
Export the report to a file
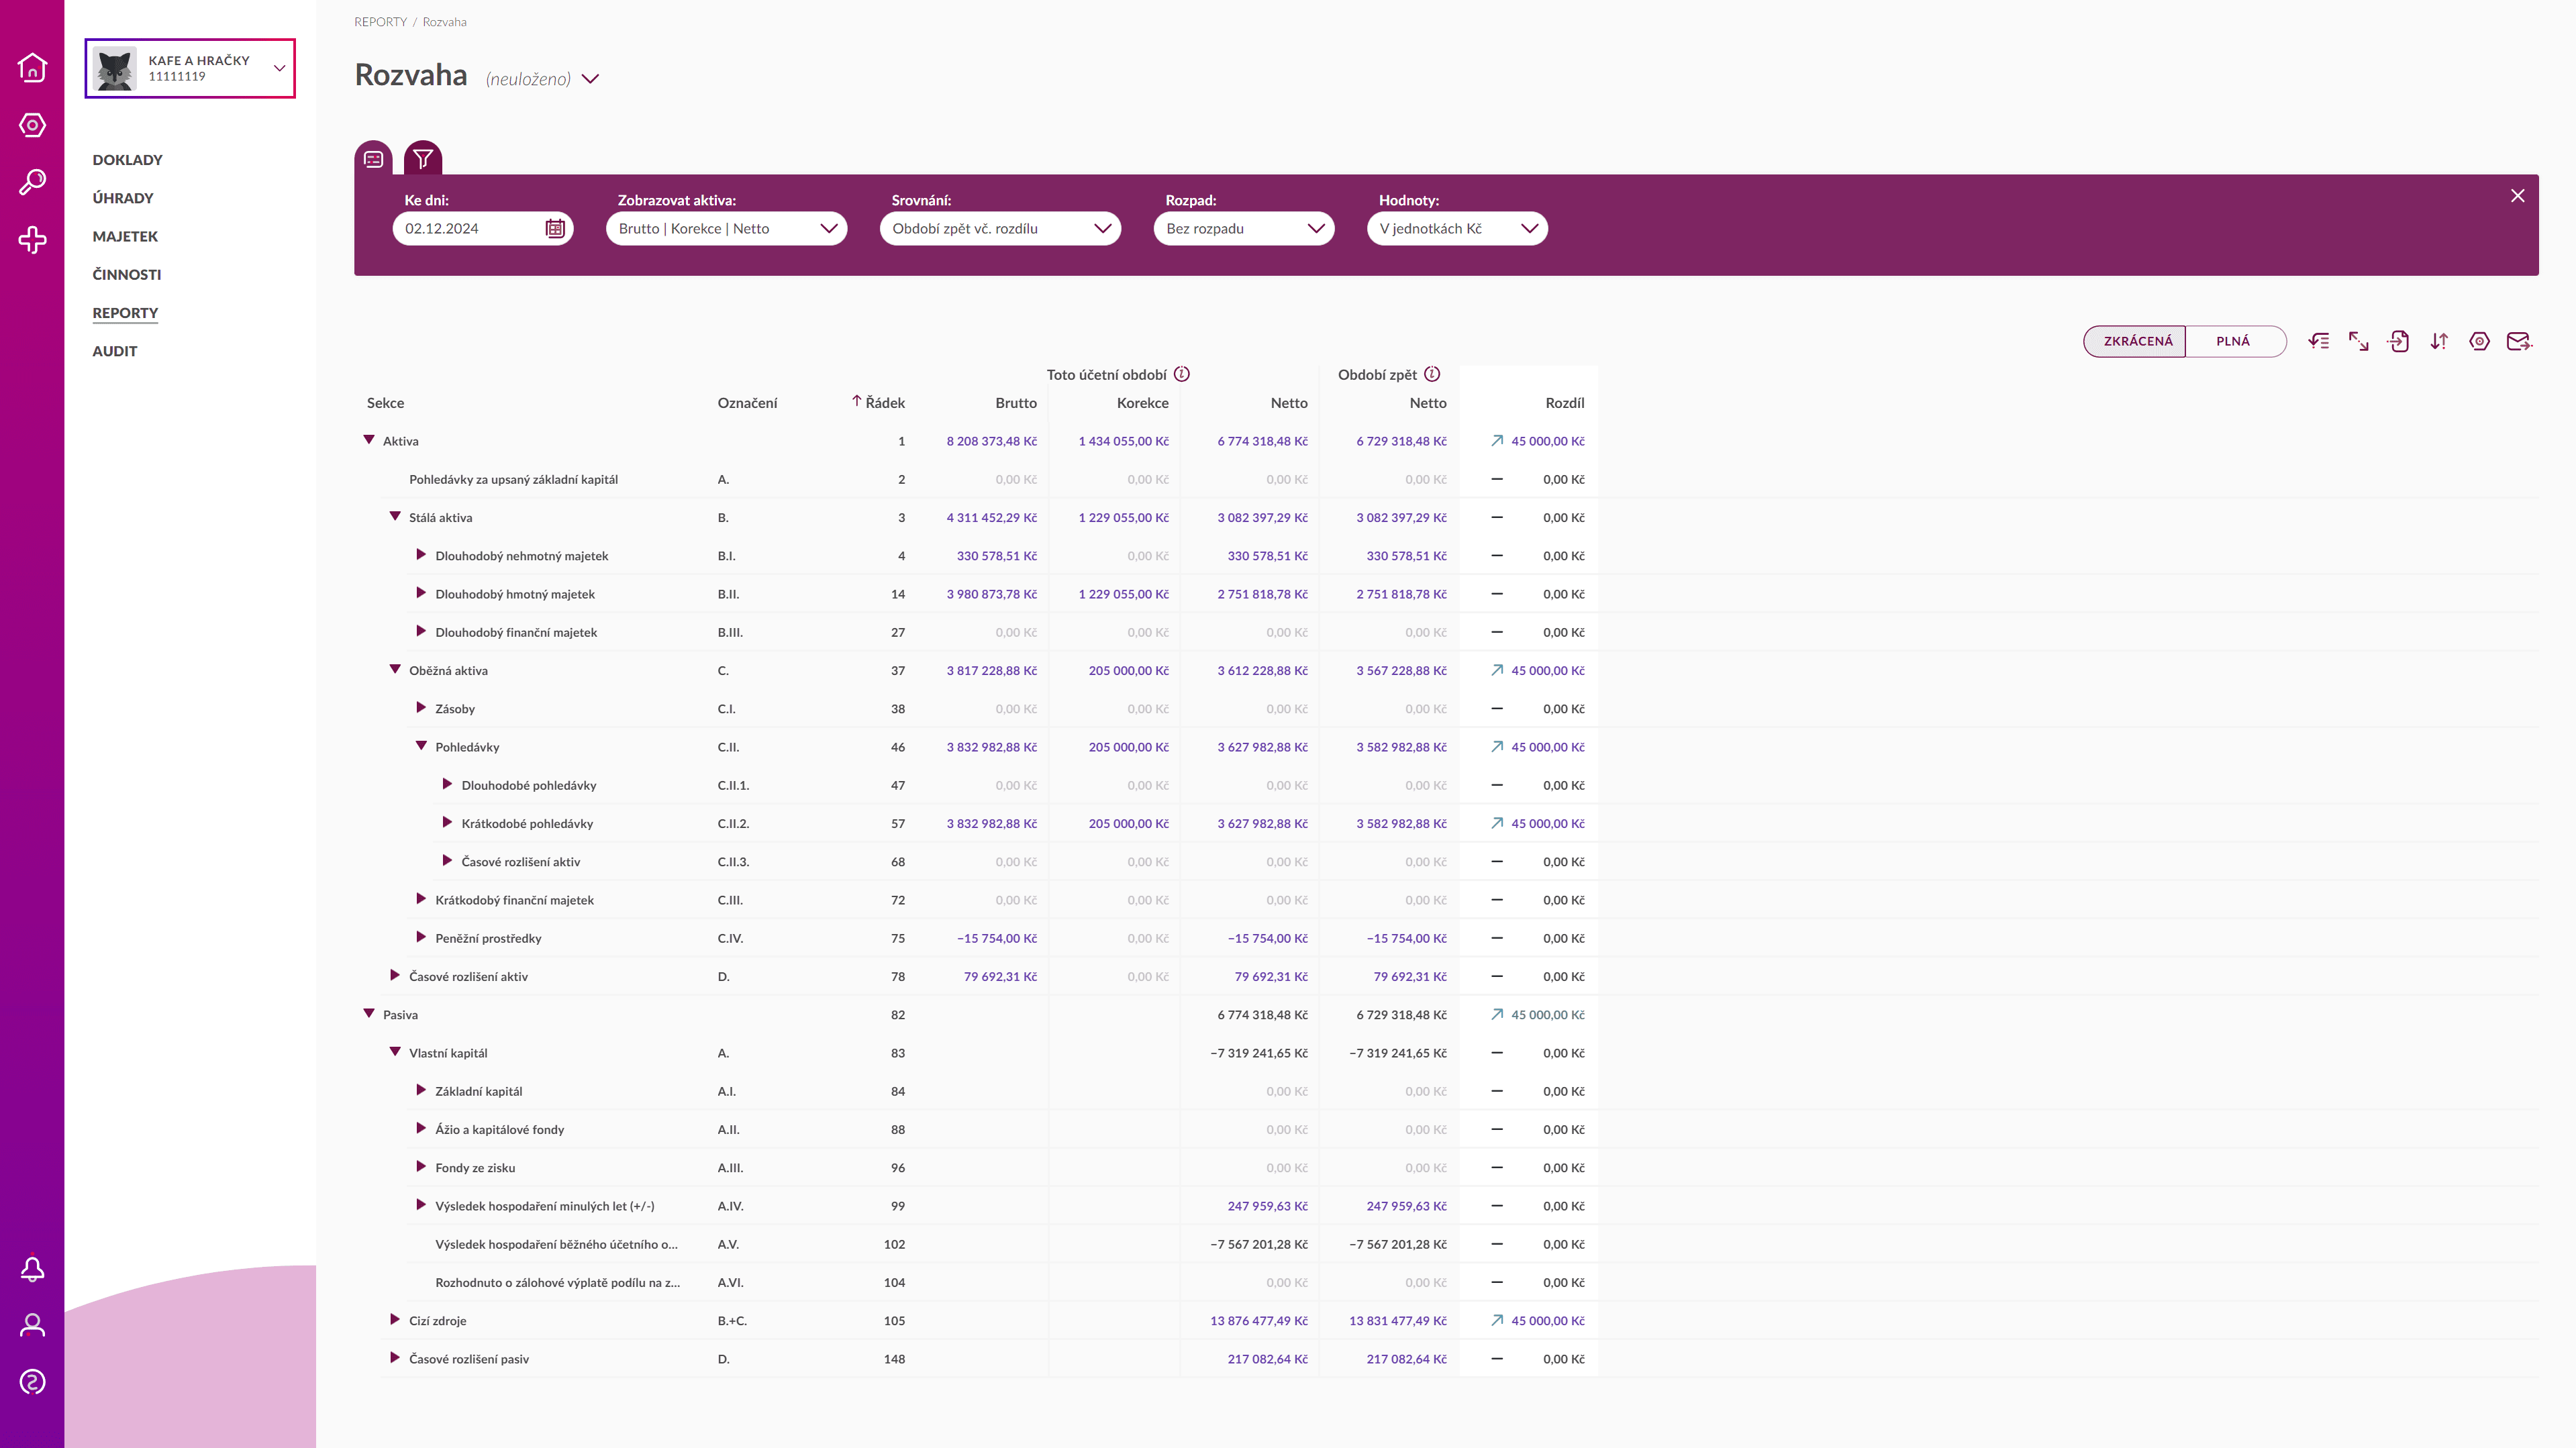click(x=2398, y=341)
